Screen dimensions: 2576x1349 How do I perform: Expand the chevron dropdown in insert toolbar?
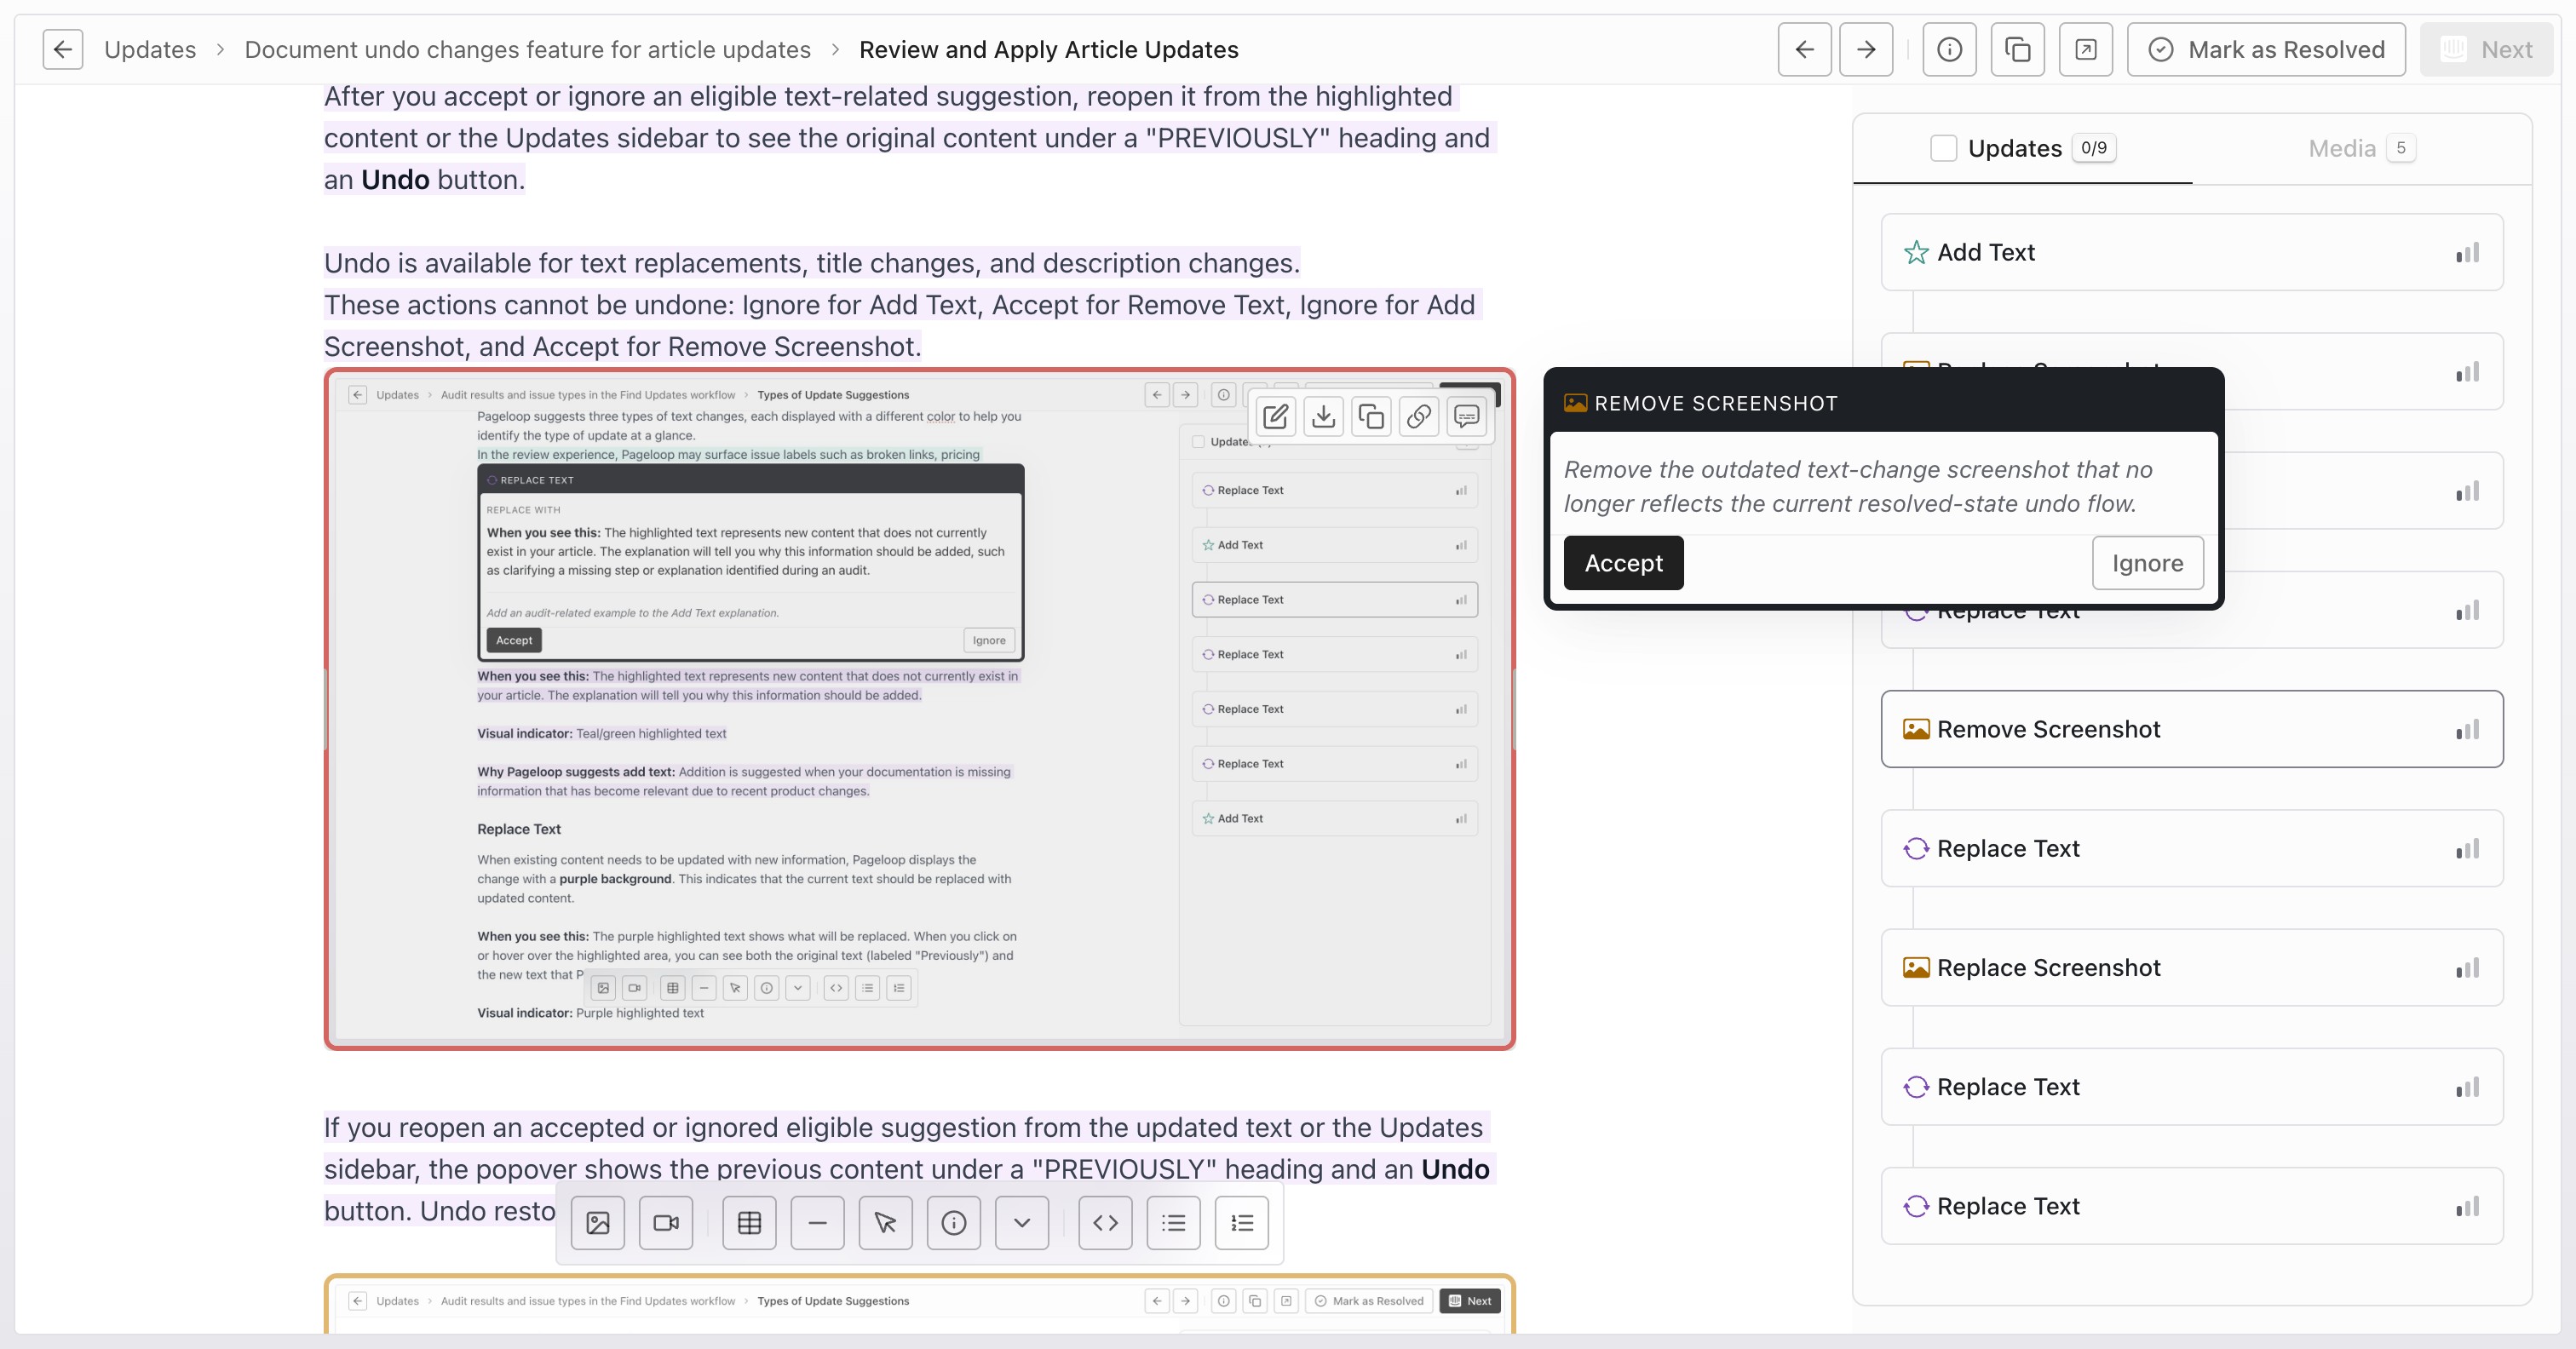pyautogui.click(x=1022, y=1222)
